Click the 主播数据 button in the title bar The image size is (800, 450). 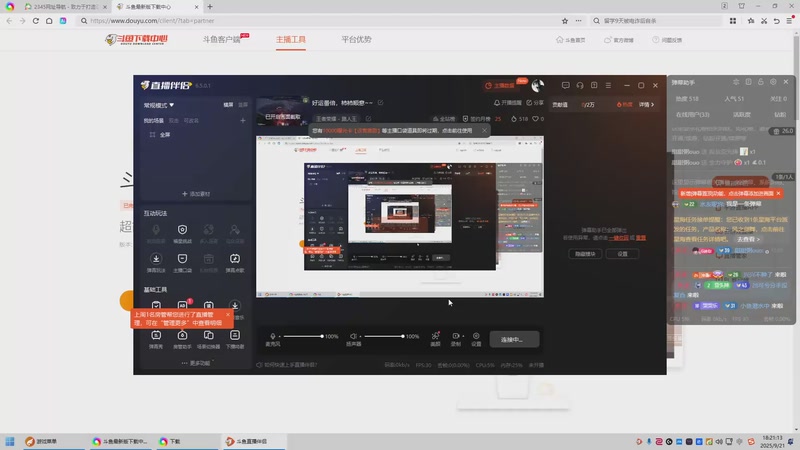tap(503, 85)
